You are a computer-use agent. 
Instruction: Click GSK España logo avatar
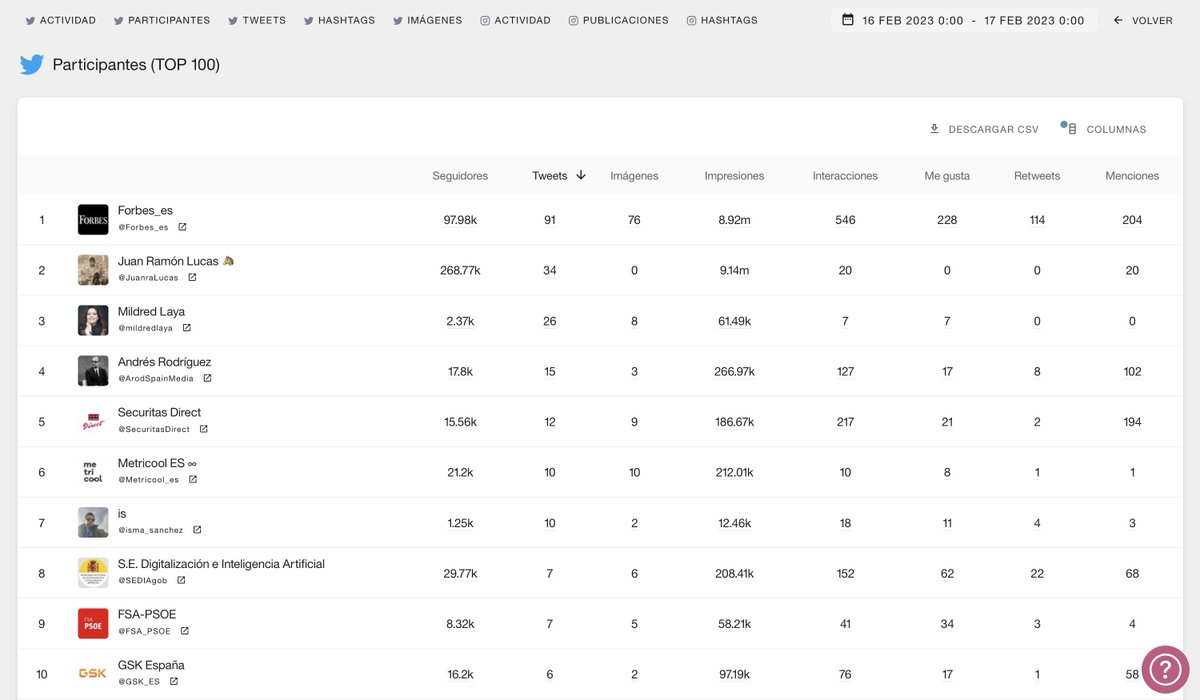tap(93, 674)
